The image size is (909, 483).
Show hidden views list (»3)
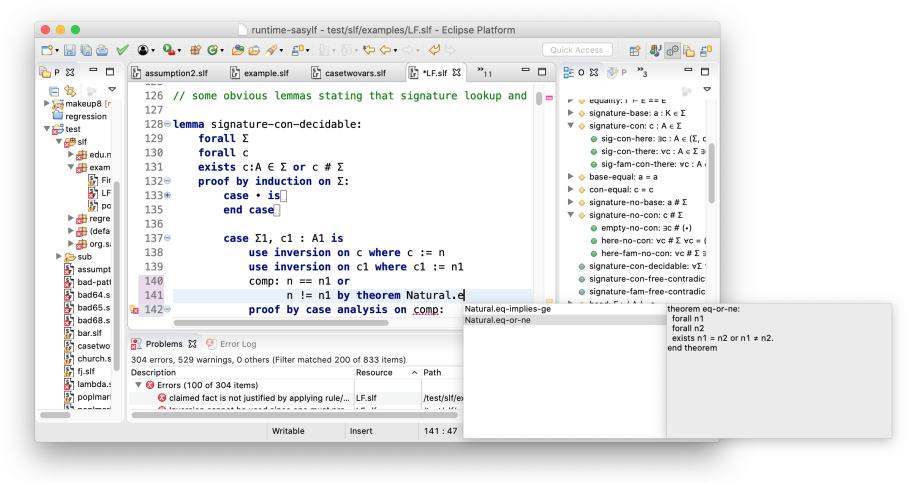pos(642,72)
